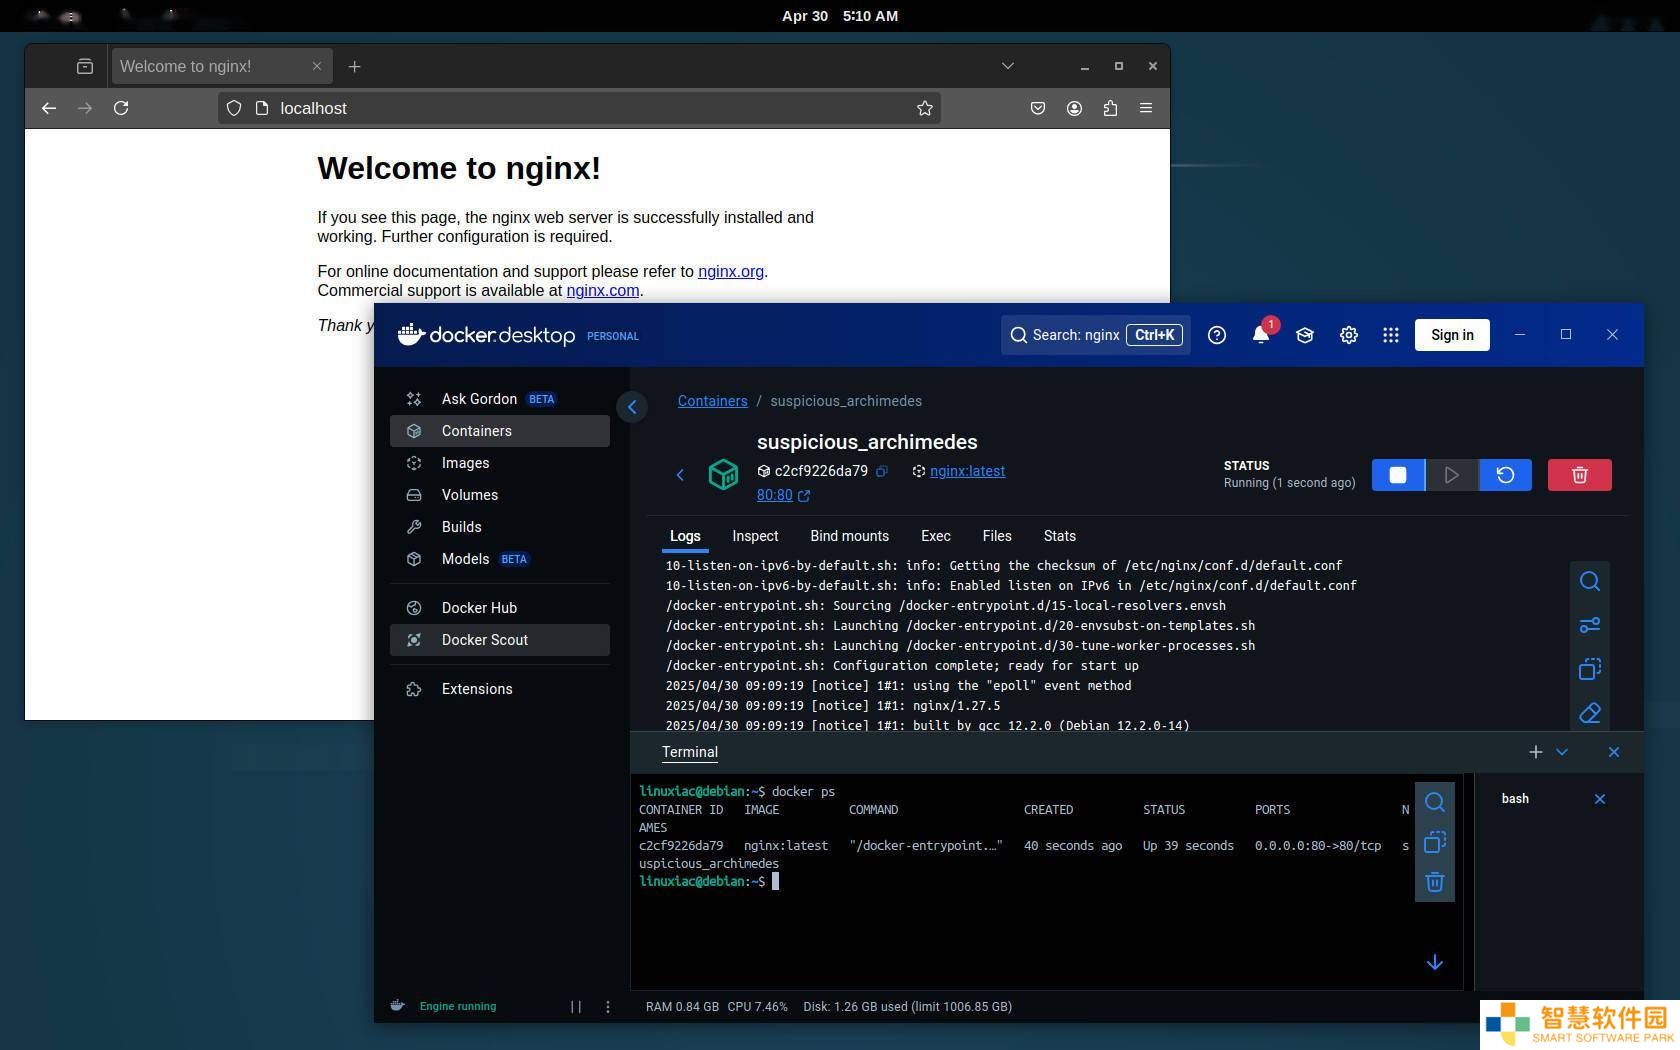Click the browser localhost address bar
Screen dimensions: 1680x1050
(x=580, y=108)
